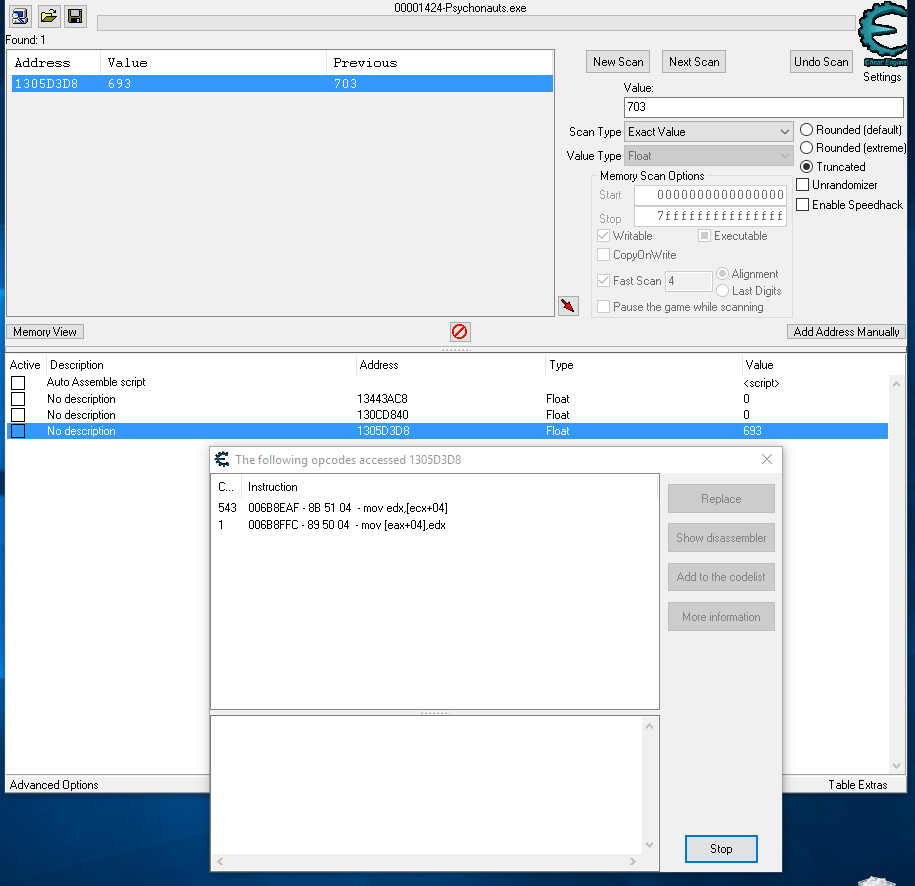
Task: Open the Memory View window
Action: tap(45, 332)
